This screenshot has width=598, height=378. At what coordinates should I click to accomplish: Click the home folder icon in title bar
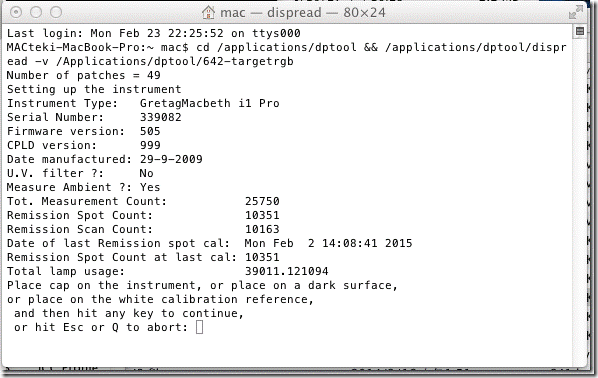coord(208,12)
